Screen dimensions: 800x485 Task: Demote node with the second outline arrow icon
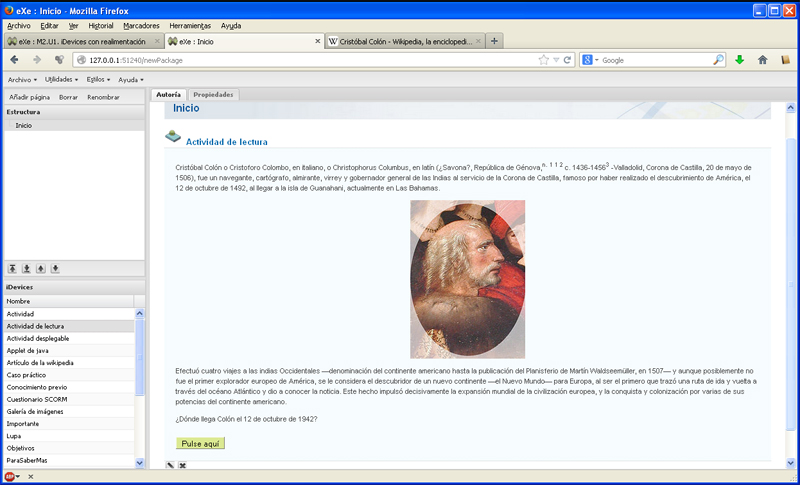(x=27, y=269)
